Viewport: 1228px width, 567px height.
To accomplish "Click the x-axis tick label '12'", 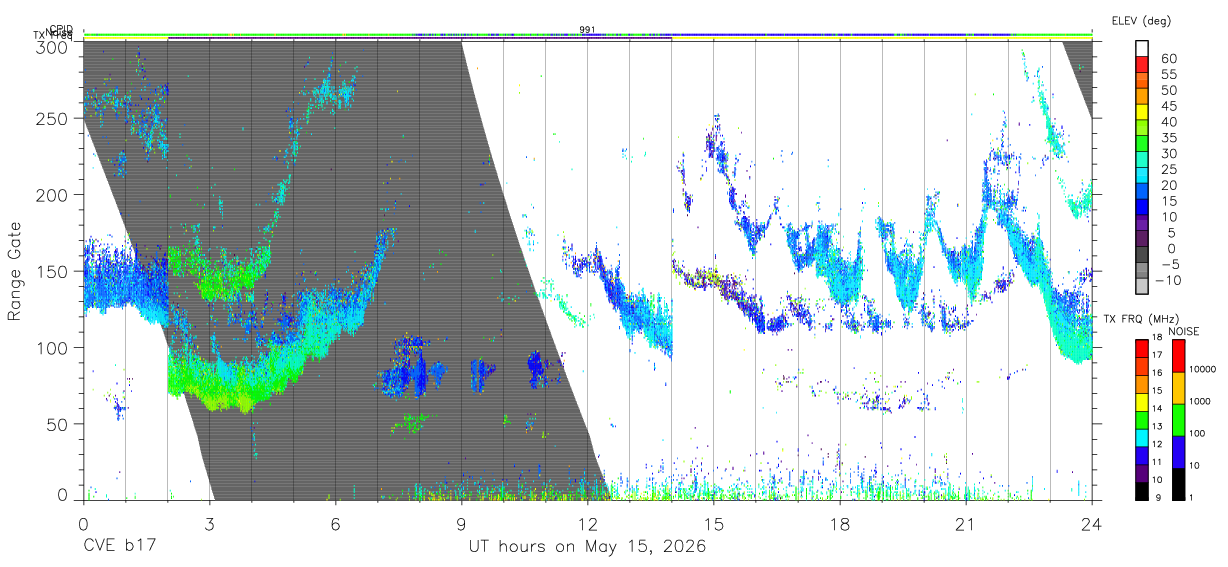I will click(x=587, y=523).
